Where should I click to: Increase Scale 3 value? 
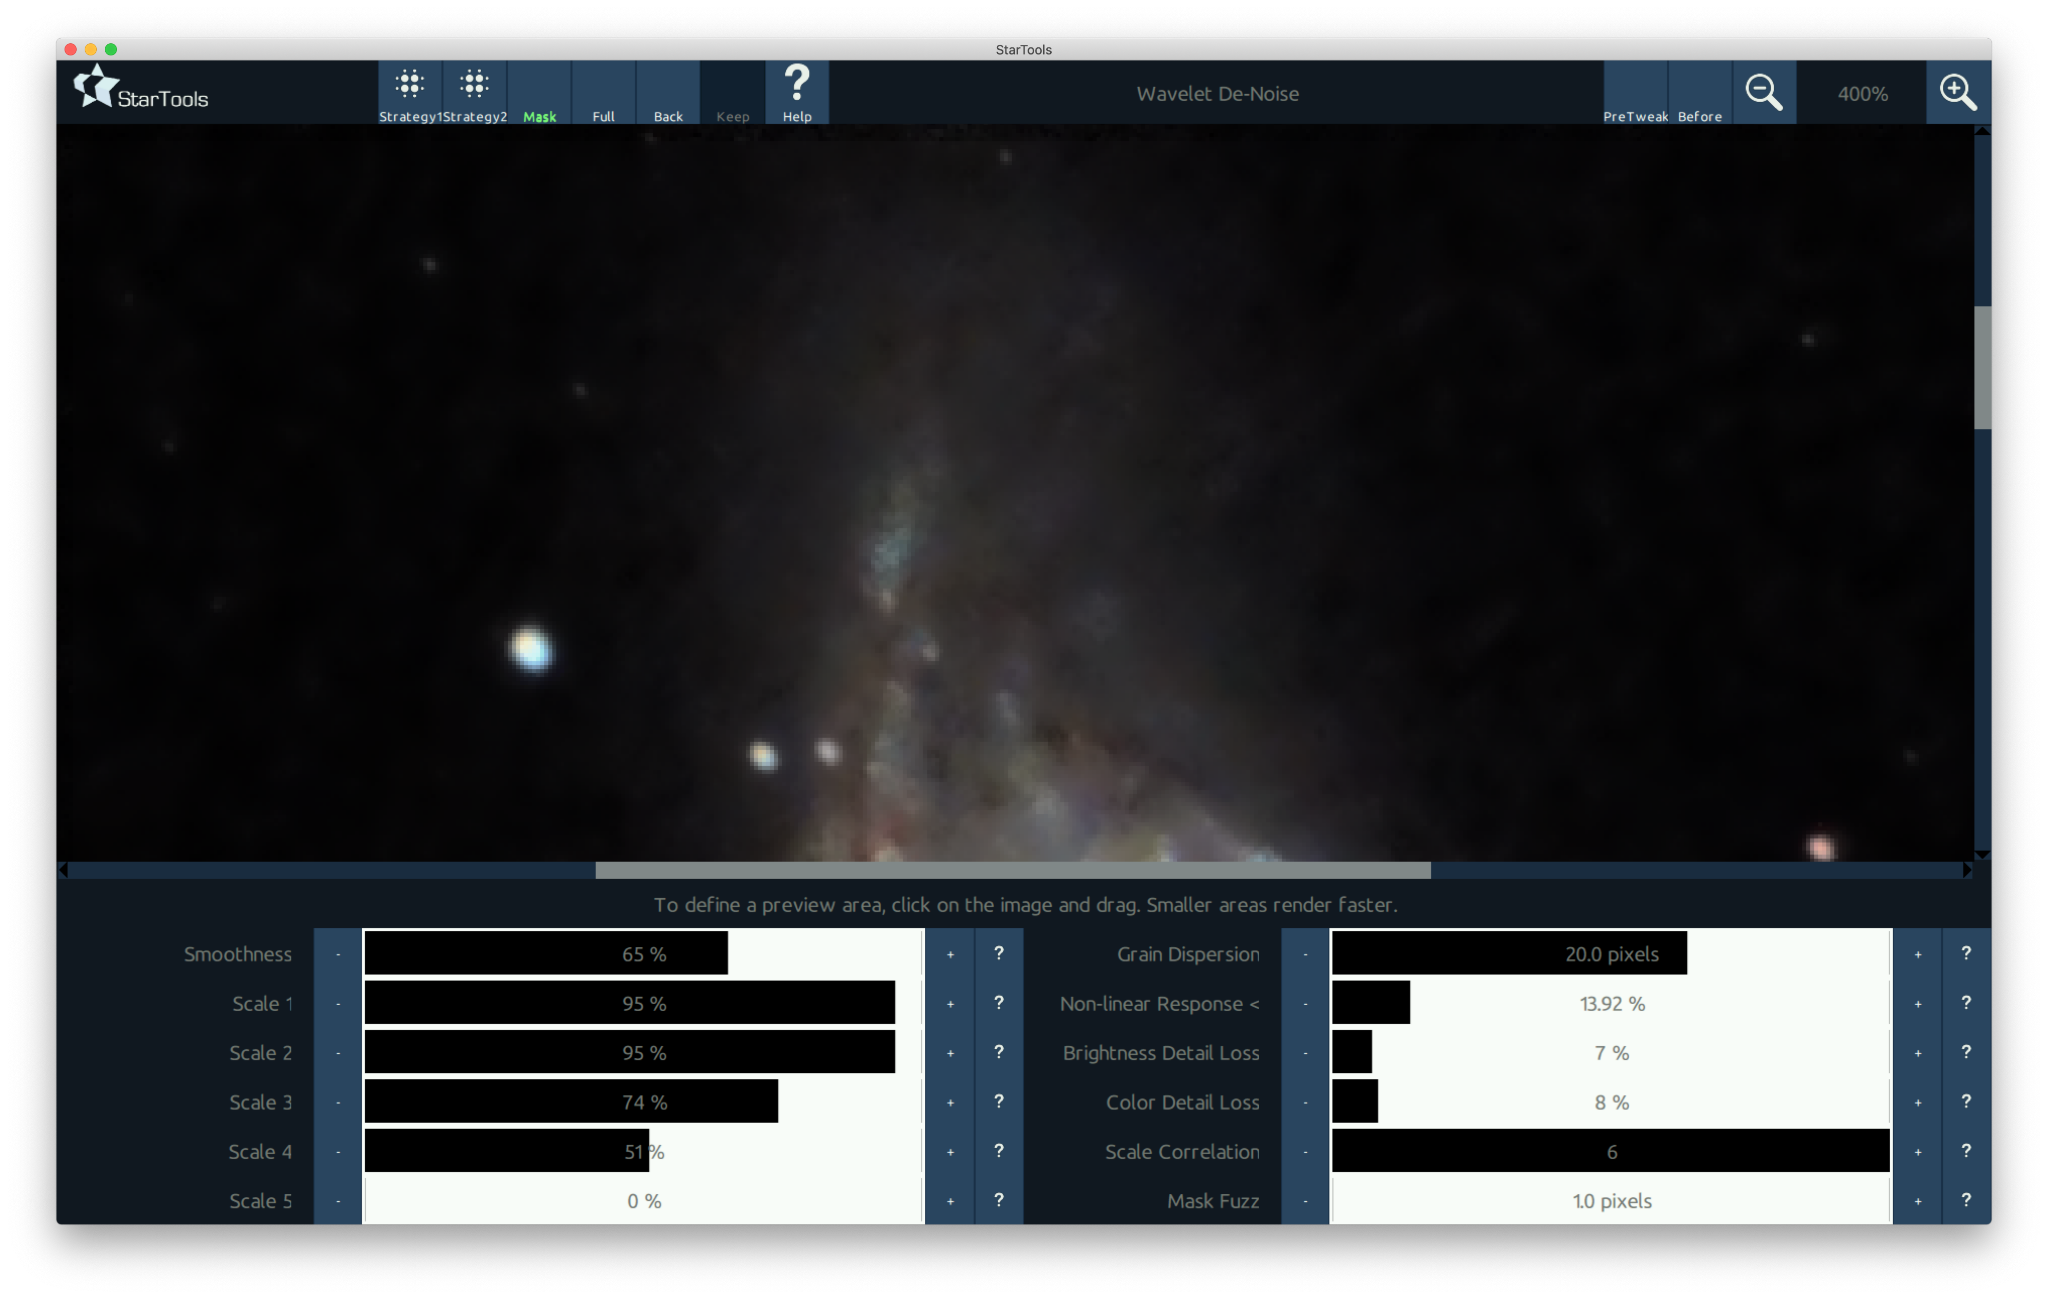pos(950,1102)
